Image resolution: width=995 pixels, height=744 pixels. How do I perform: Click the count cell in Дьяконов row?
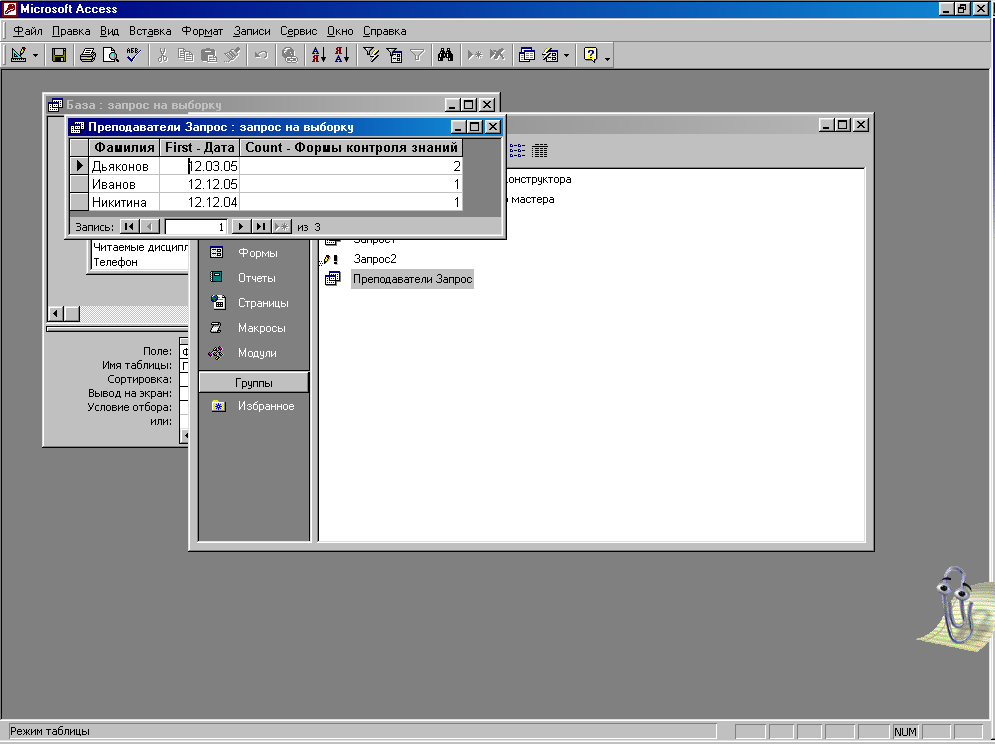pyautogui.click(x=351, y=166)
